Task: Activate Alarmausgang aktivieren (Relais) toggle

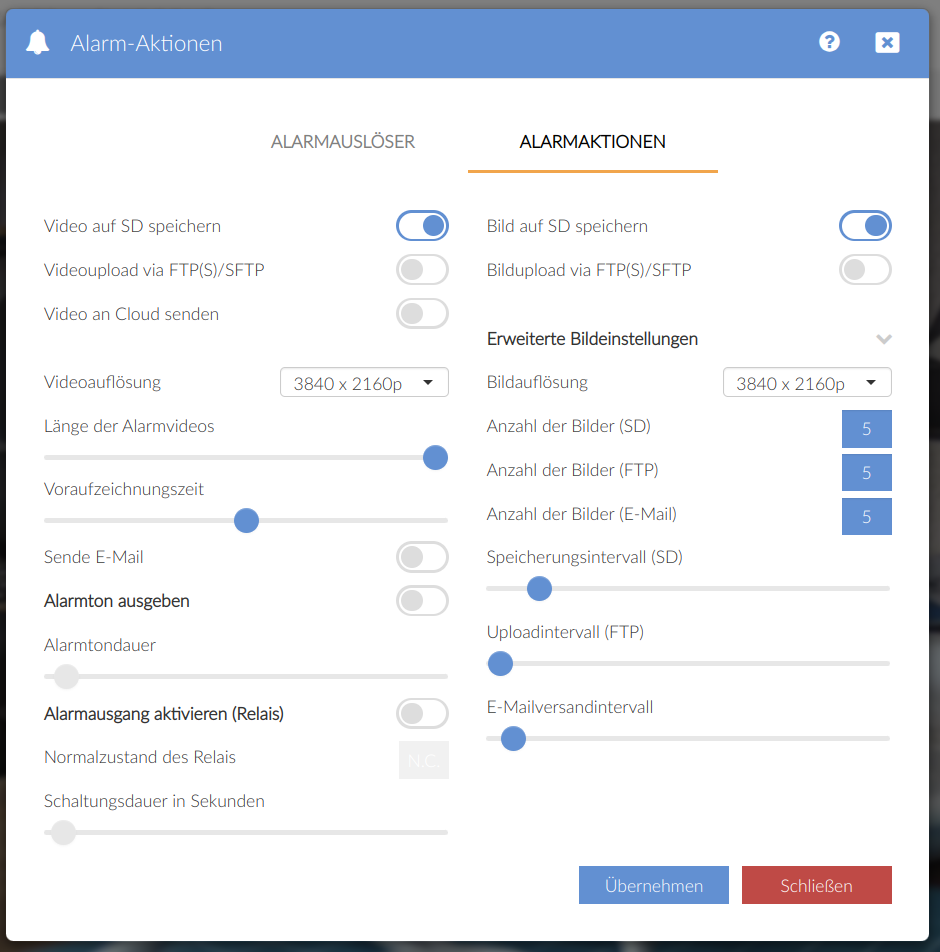Action: click(x=422, y=714)
